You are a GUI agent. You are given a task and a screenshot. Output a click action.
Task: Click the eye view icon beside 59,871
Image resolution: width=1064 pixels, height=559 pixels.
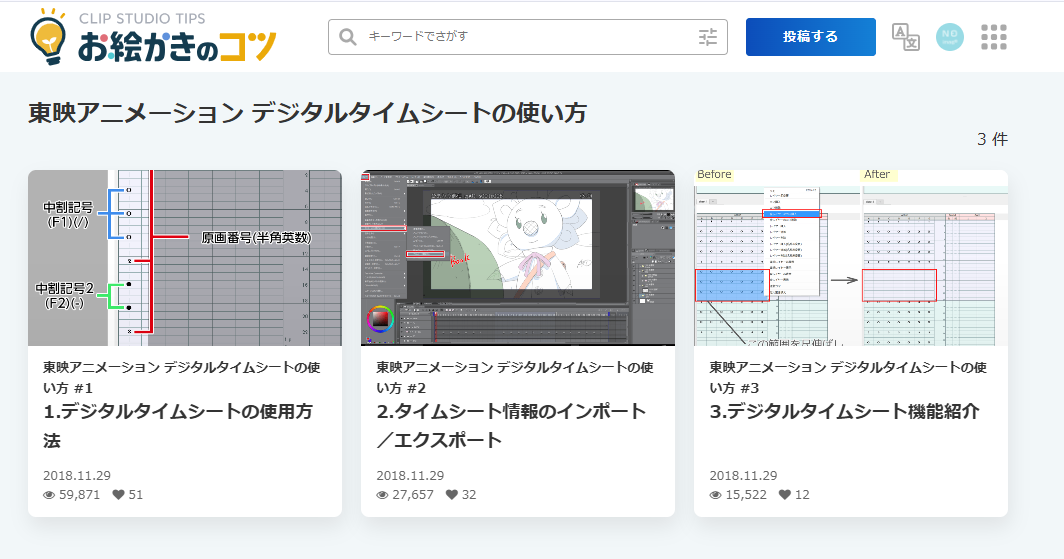[x=49, y=495]
